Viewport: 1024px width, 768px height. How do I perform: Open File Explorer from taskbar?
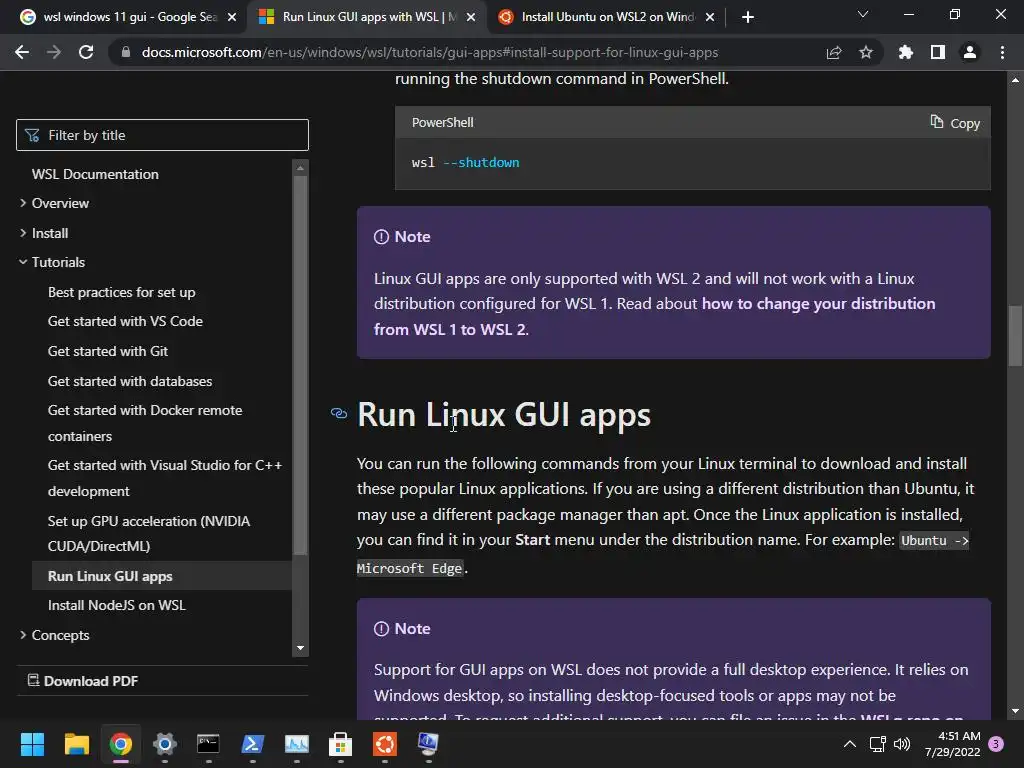76,744
